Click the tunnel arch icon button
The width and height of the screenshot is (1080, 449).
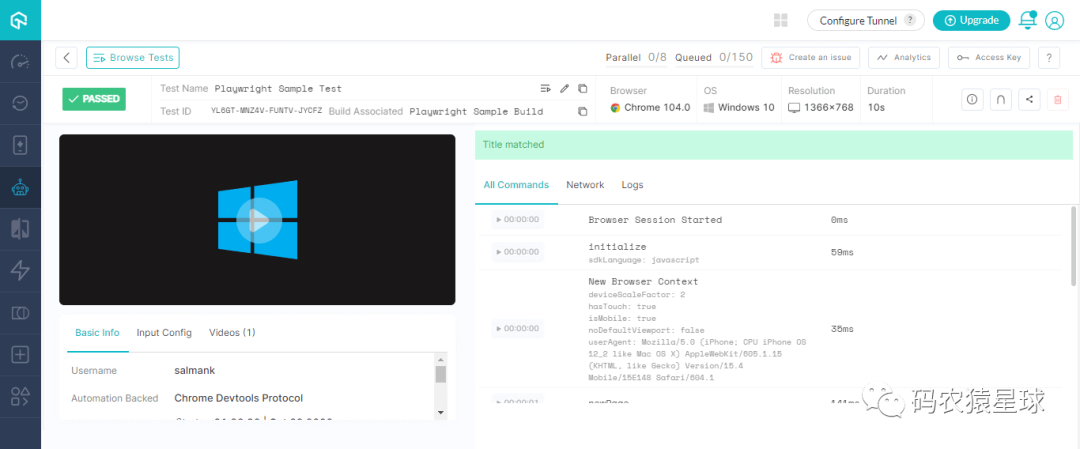click(x=1000, y=99)
